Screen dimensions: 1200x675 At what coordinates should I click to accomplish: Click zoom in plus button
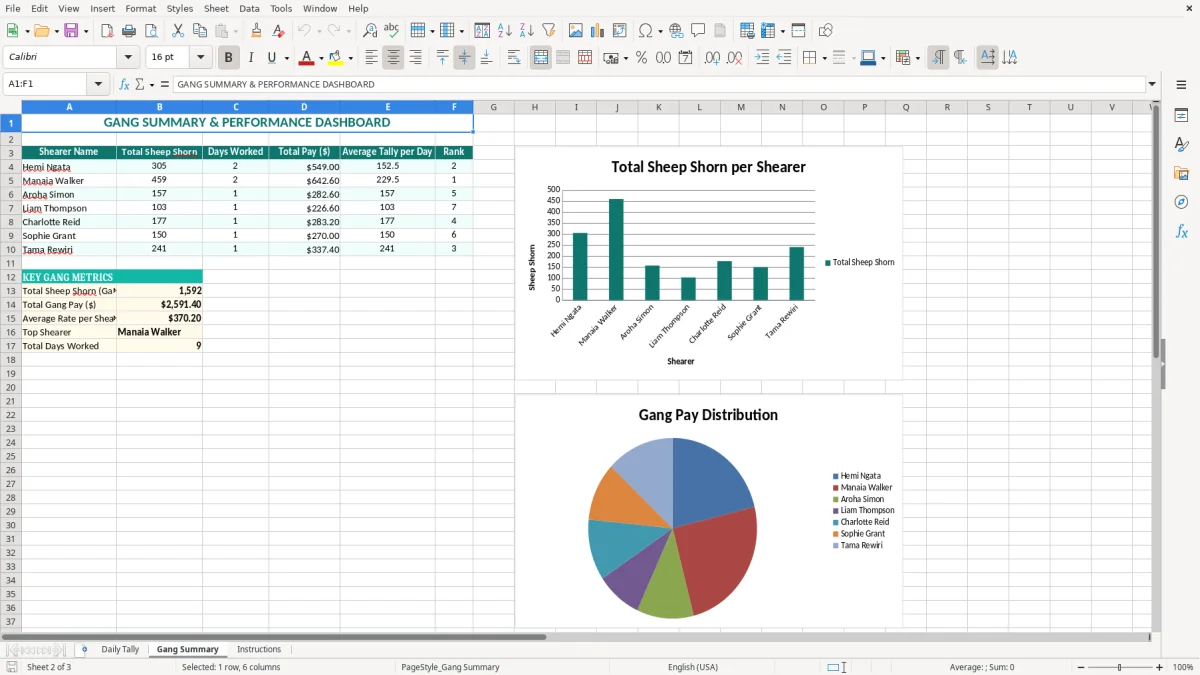(x=1159, y=667)
